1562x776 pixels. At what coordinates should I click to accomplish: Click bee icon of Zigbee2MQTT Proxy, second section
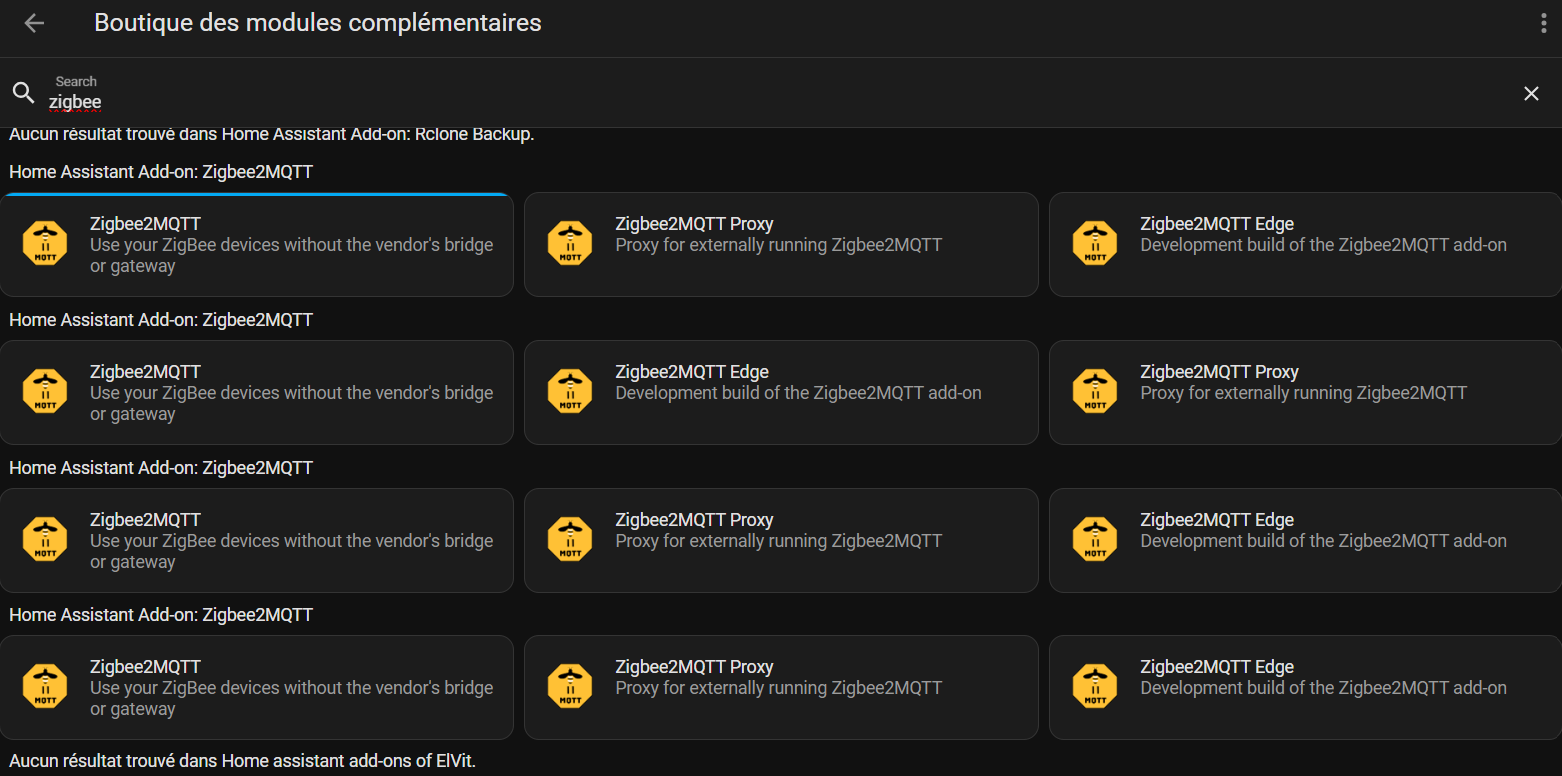tap(1095, 391)
